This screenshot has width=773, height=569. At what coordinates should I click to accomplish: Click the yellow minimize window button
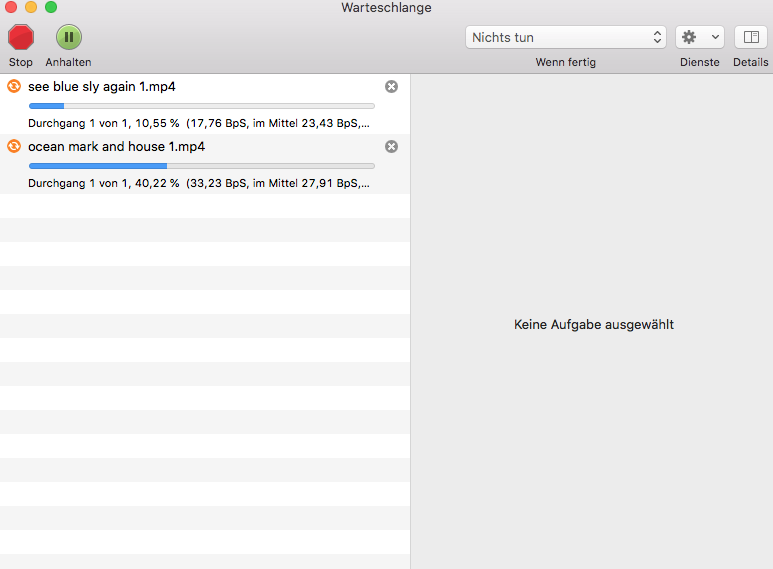pyautogui.click(x=31, y=7)
